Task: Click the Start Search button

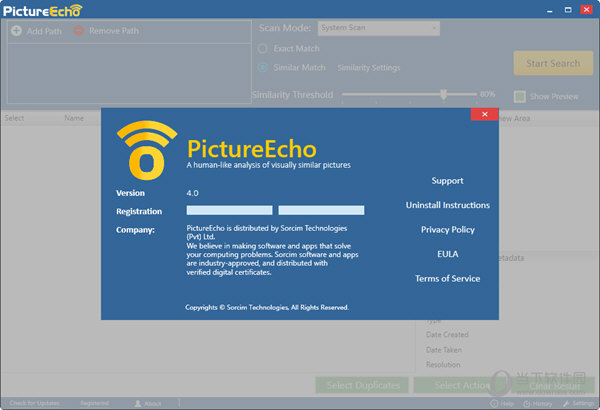Action: (x=553, y=63)
